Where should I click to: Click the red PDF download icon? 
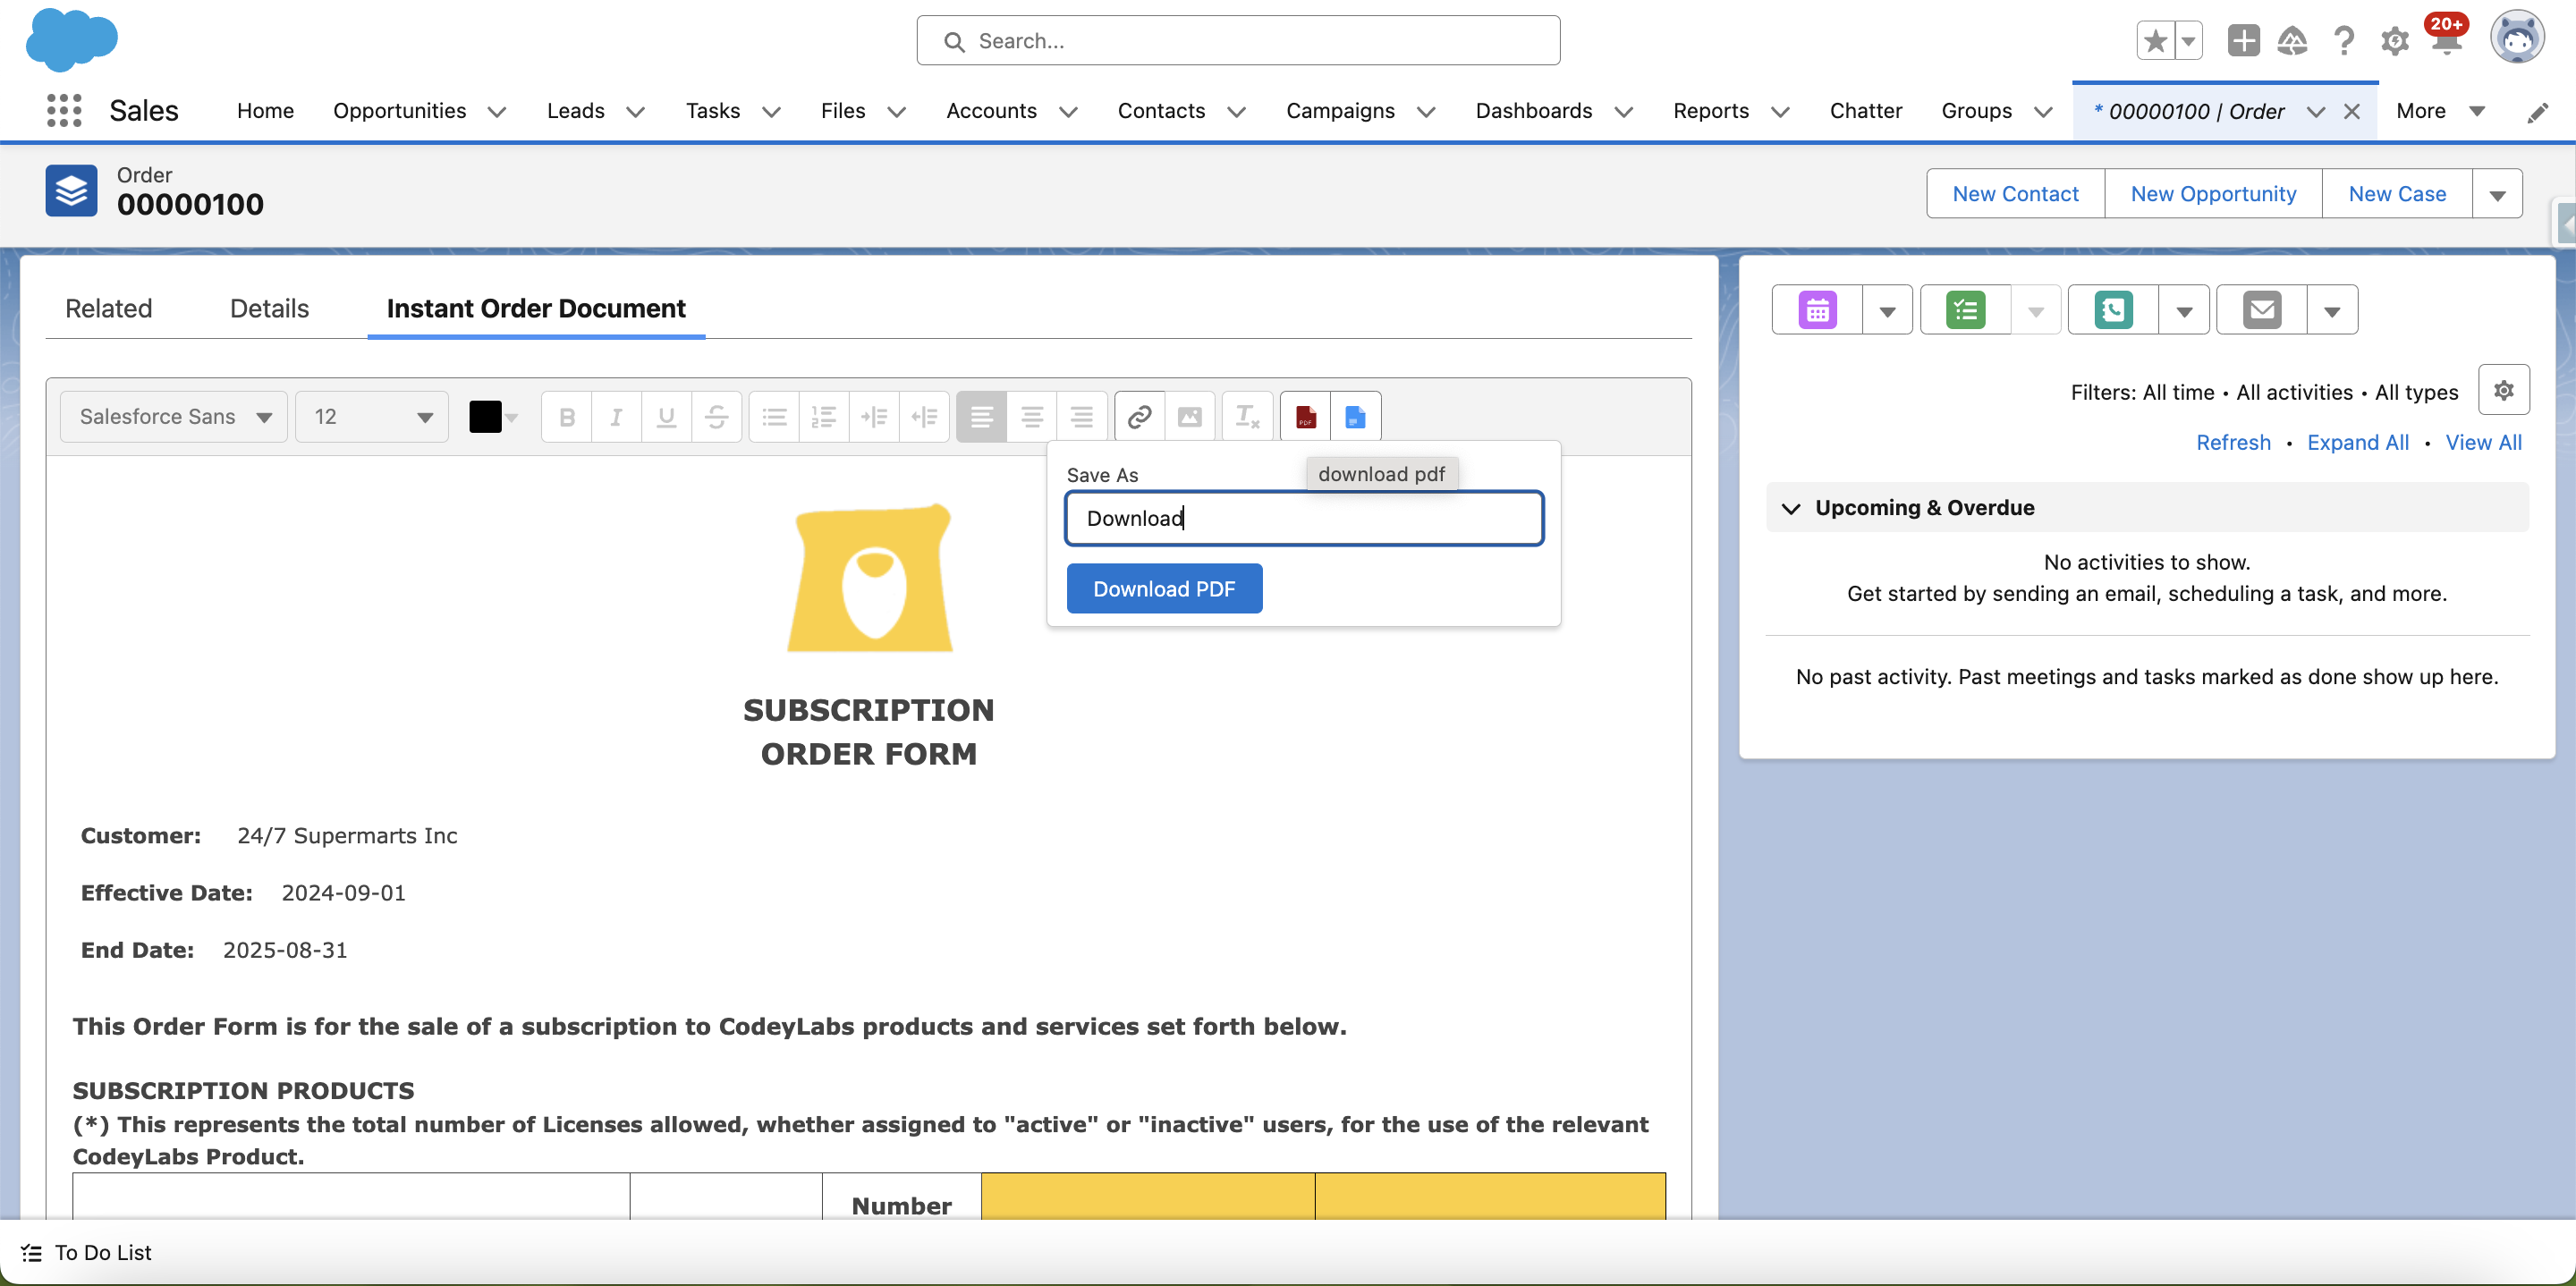tap(1305, 417)
